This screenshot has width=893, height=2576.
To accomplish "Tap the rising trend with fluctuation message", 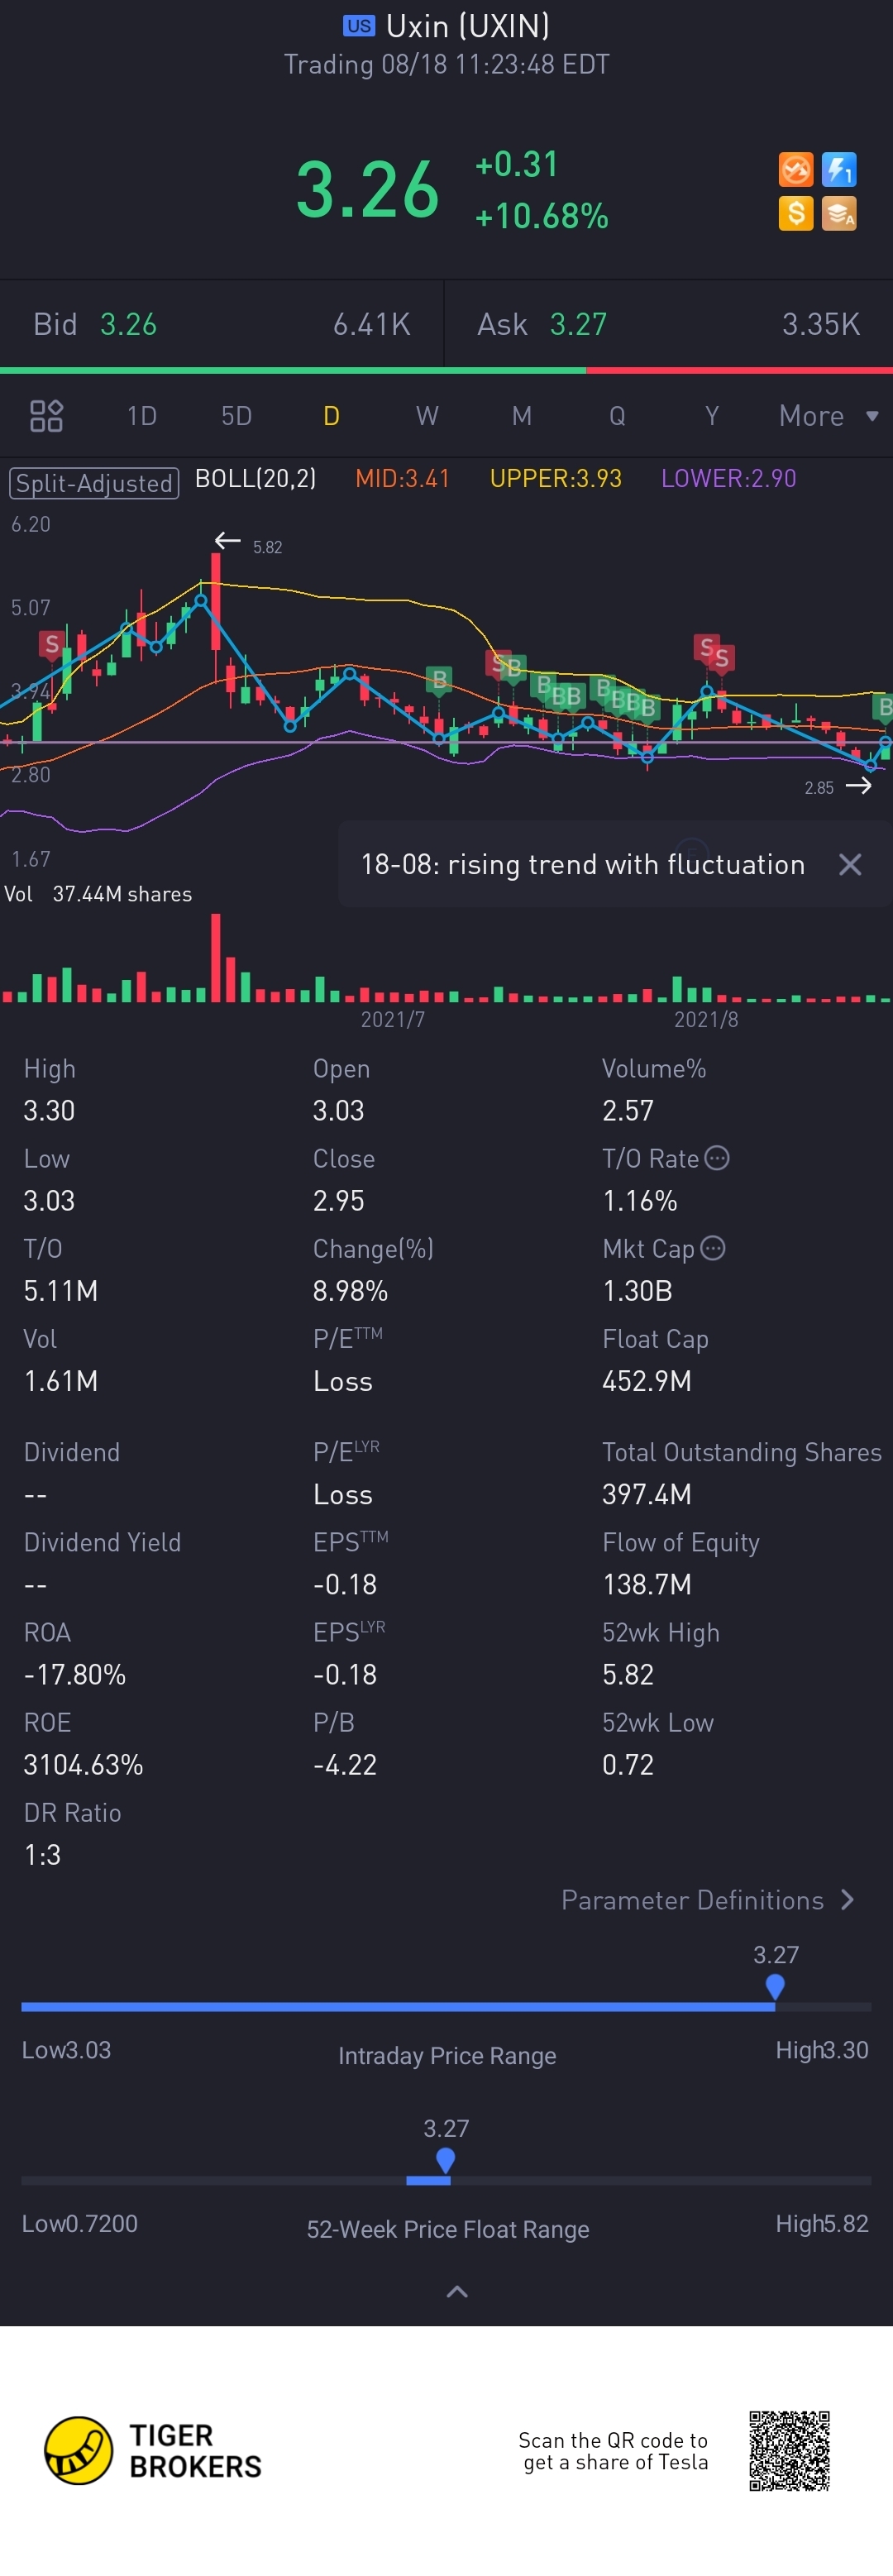I will (583, 865).
